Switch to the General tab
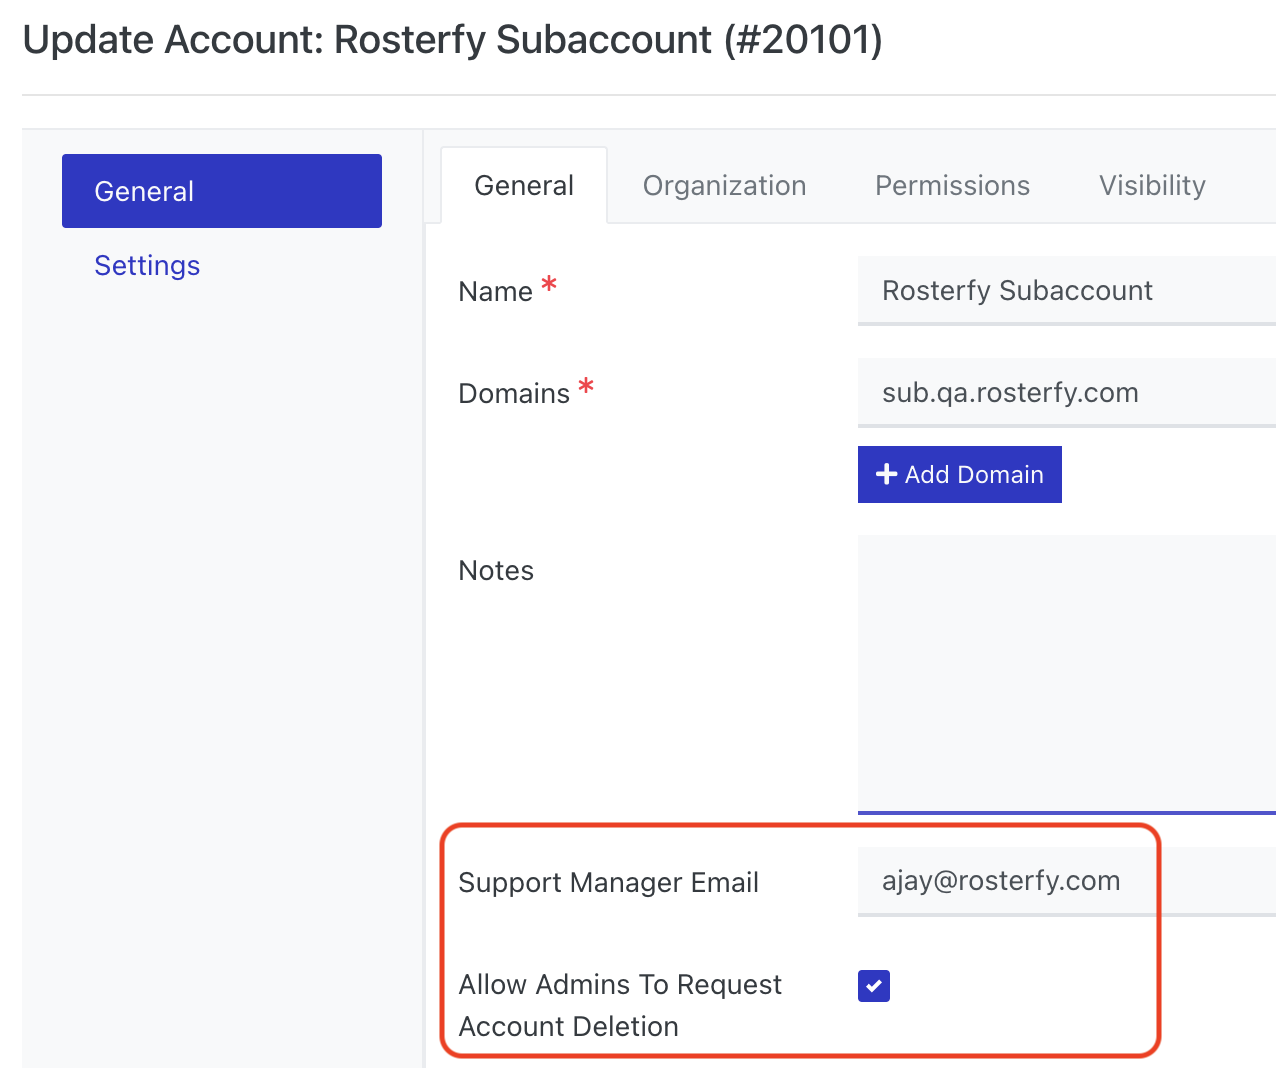Viewport: 1276px width, 1068px height. (x=524, y=186)
